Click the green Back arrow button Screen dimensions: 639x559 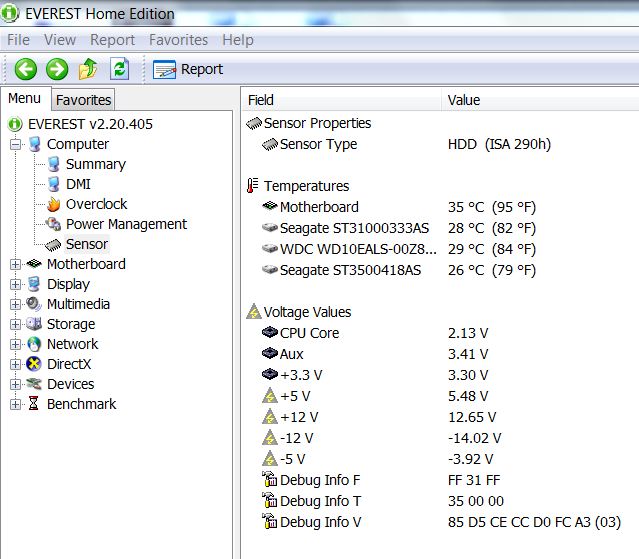click(x=26, y=69)
